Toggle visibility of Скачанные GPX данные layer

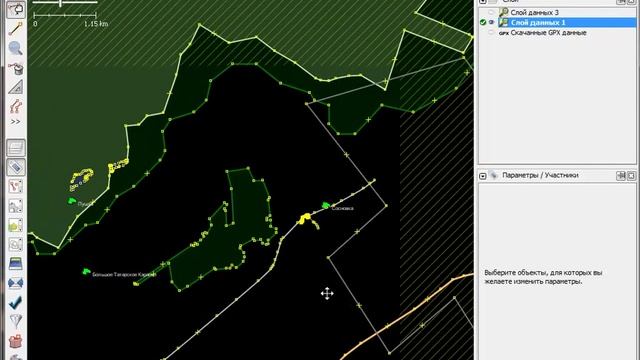click(491, 33)
